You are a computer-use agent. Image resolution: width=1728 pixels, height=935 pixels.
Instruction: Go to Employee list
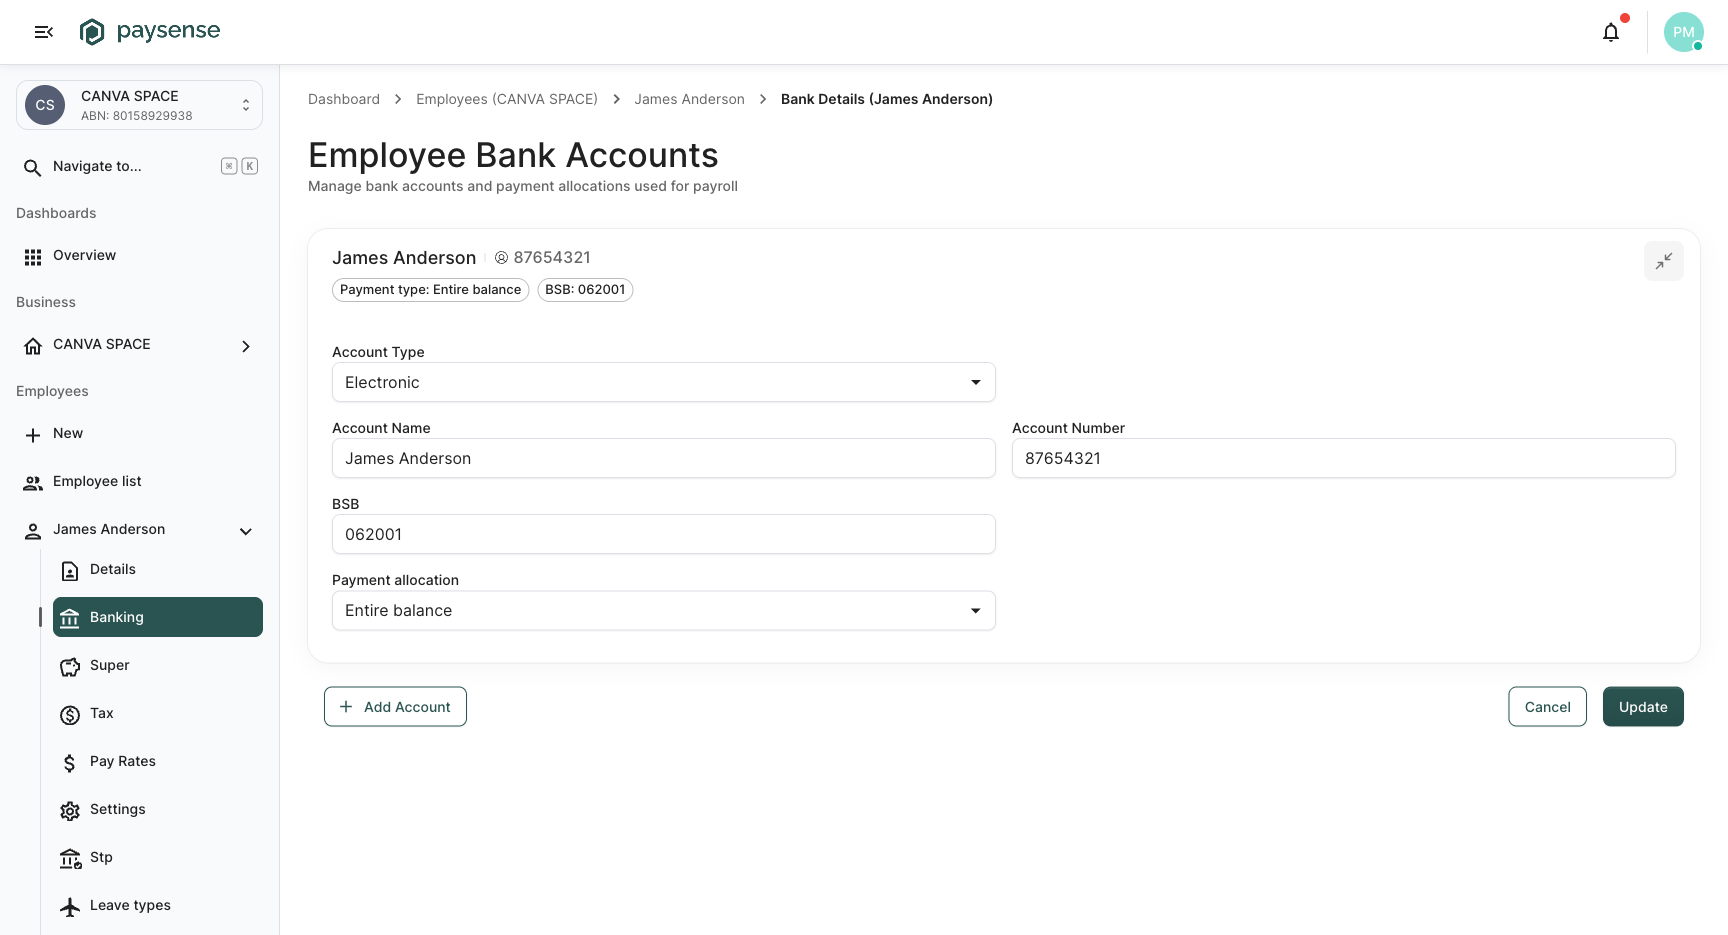coord(139,482)
